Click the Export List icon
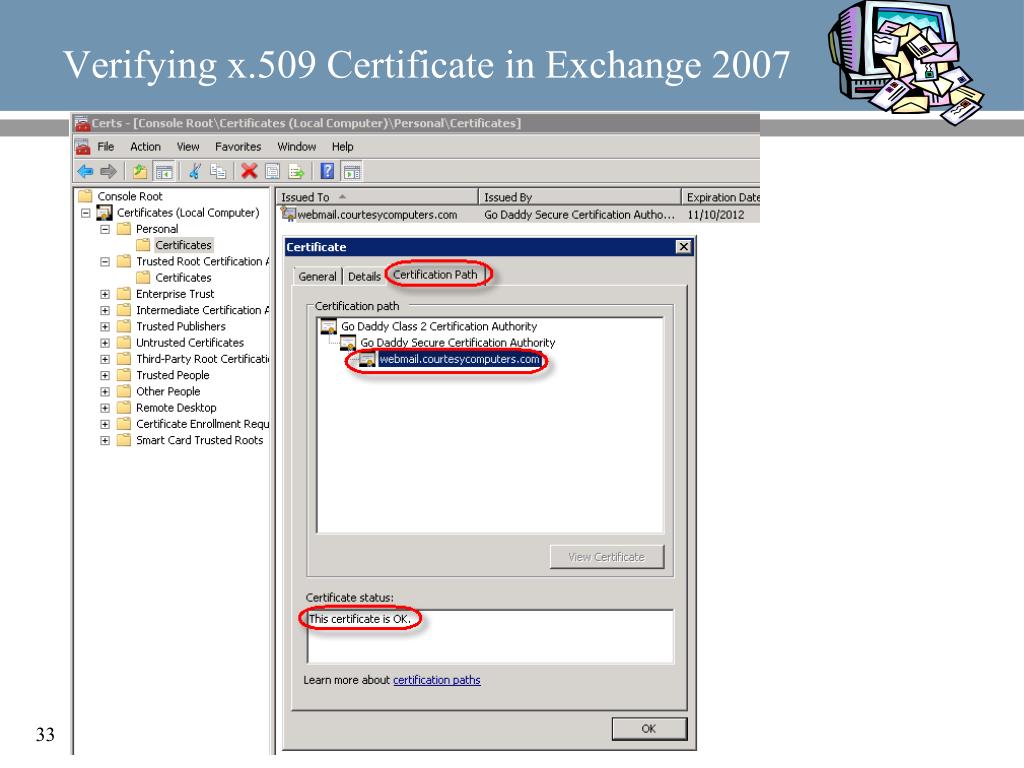 tap(296, 172)
